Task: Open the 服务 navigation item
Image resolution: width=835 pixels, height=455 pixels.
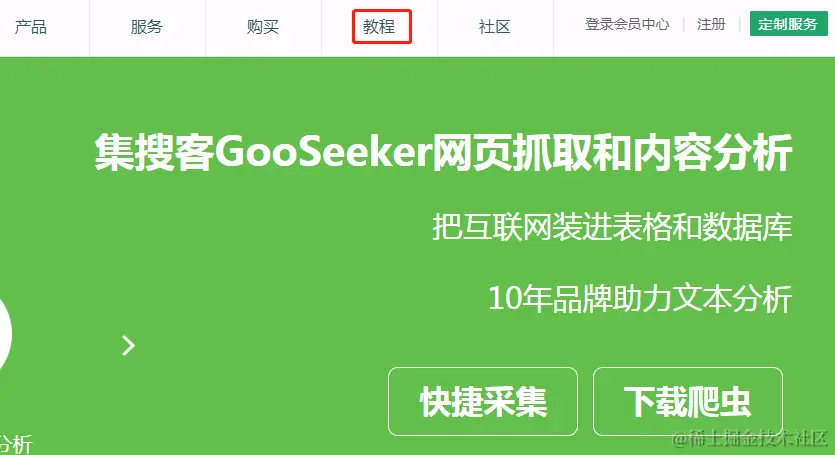Action: pyautogui.click(x=146, y=27)
